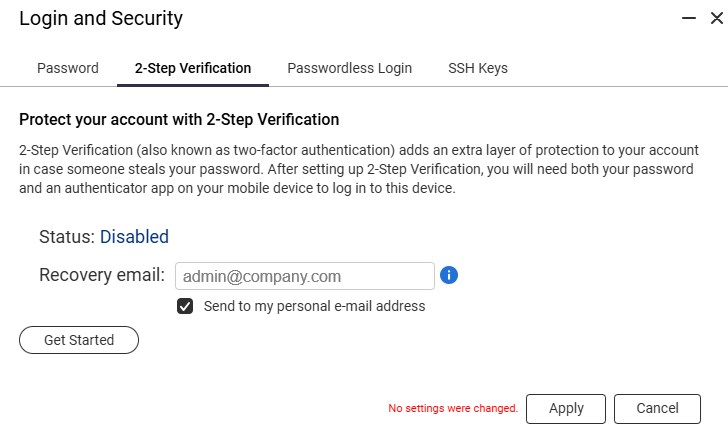Switch to the Password tab

point(68,68)
